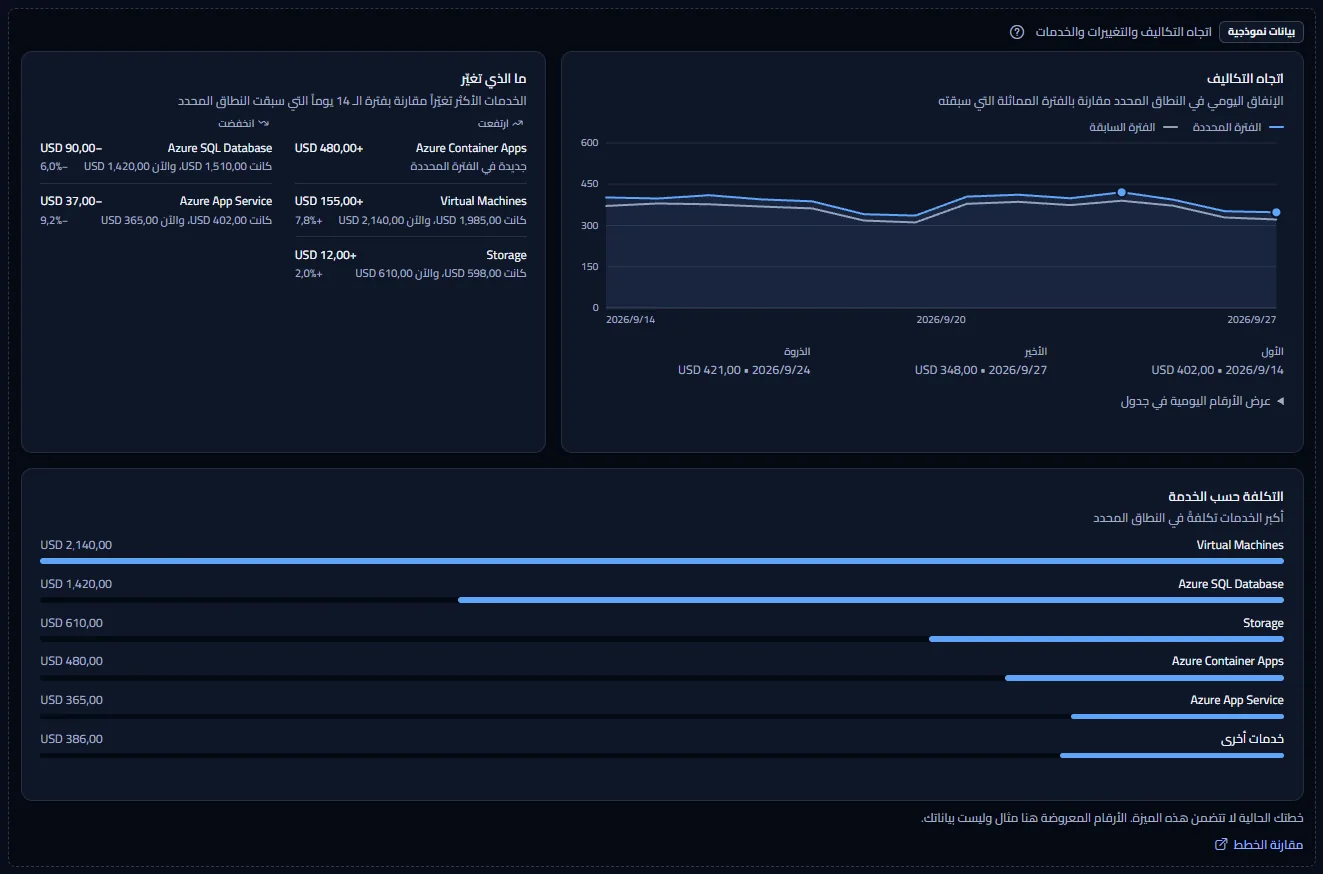Screen dimensions: 1323x874
Task: Click Azure SQL Database in the decreased list
Action: (x=220, y=148)
